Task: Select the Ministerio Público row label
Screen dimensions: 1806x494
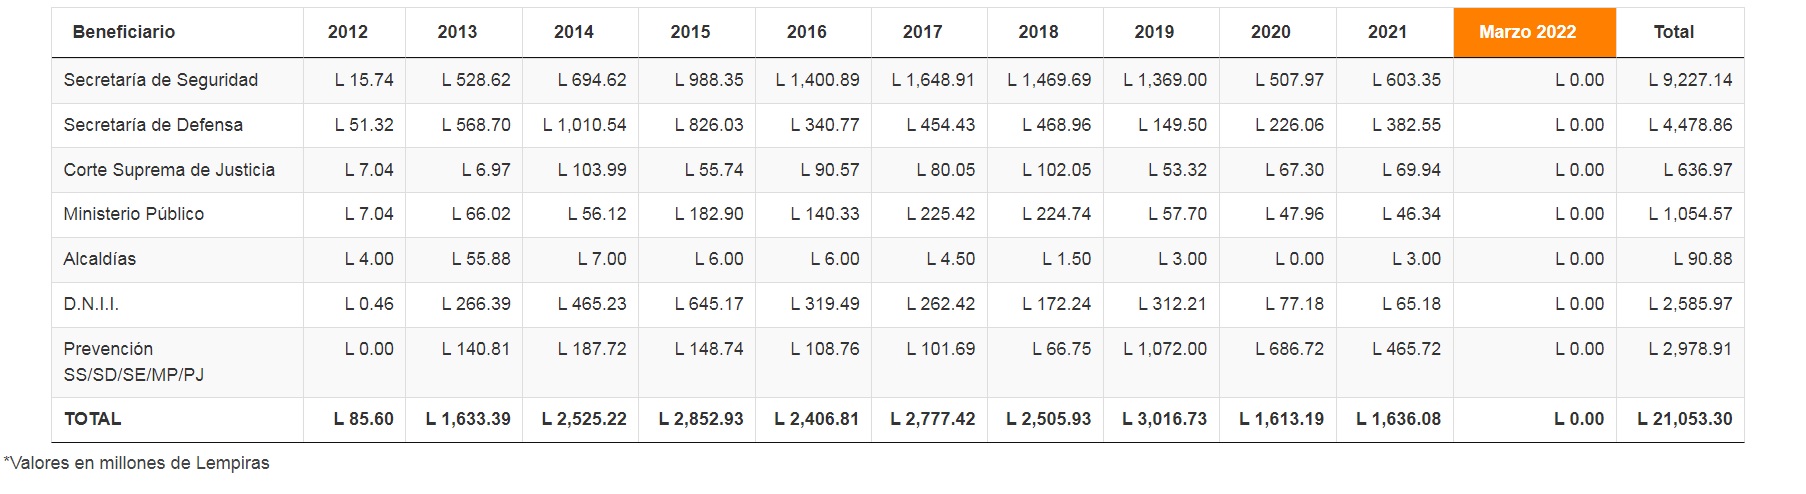Action: 134,214
